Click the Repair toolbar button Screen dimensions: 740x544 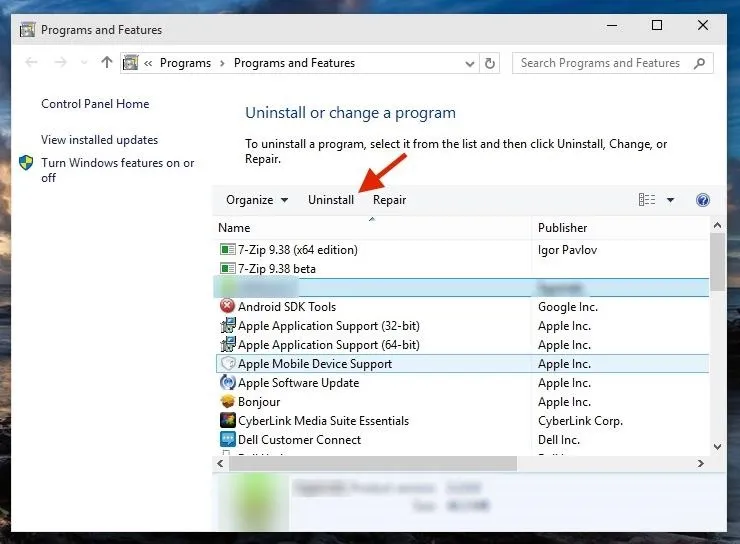pyautogui.click(x=389, y=200)
